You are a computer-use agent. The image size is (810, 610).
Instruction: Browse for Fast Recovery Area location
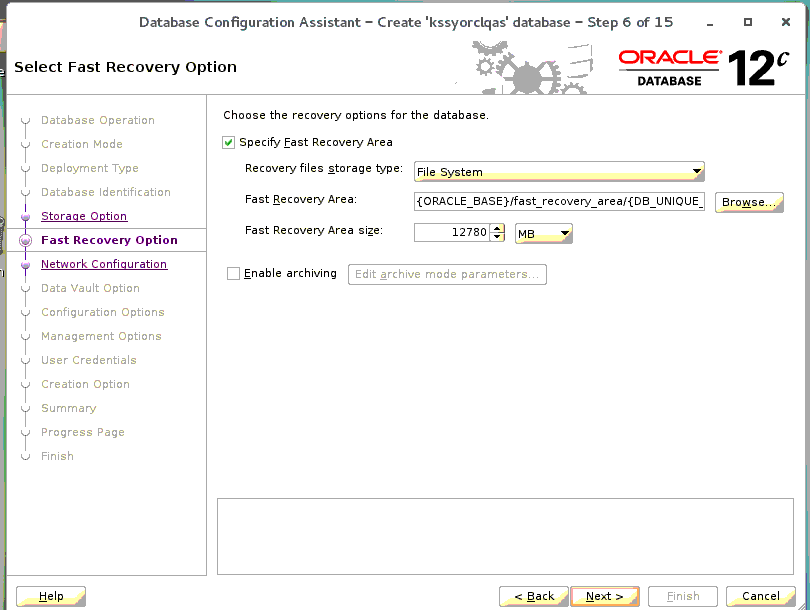click(748, 202)
